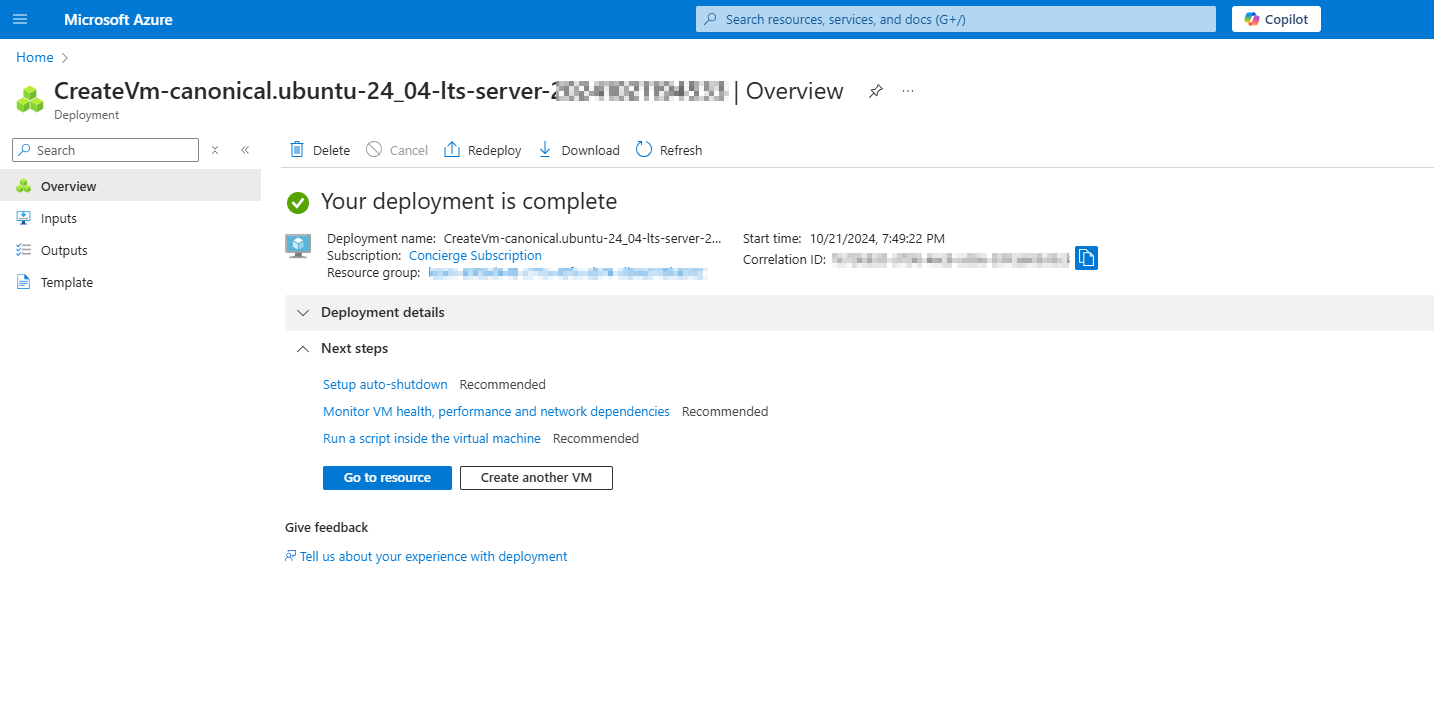The image size is (1434, 719).
Task: Click the Copilot button
Action: (x=1276, y=19)
